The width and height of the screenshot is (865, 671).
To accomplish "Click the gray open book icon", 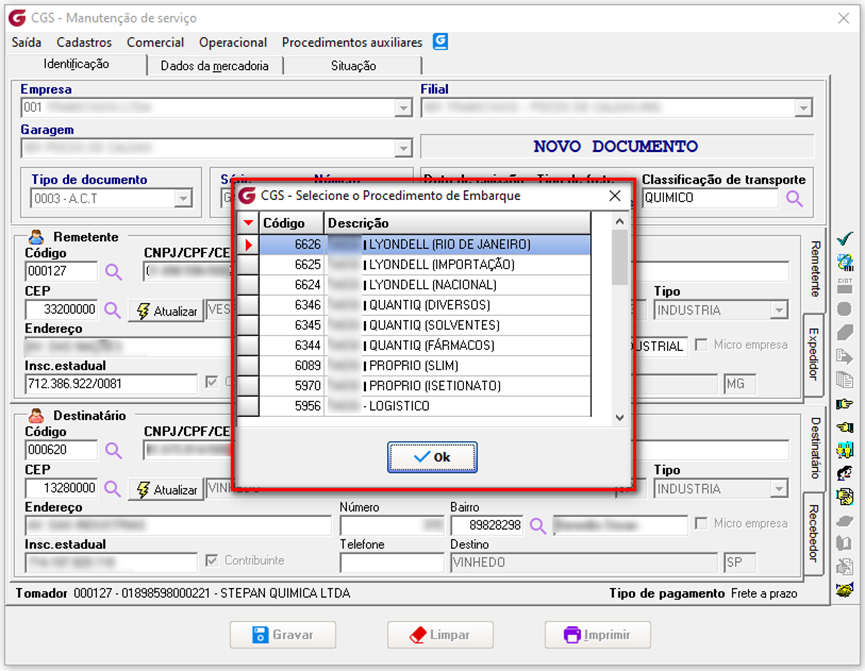I will pyautogui.click(x=845, y=544).
